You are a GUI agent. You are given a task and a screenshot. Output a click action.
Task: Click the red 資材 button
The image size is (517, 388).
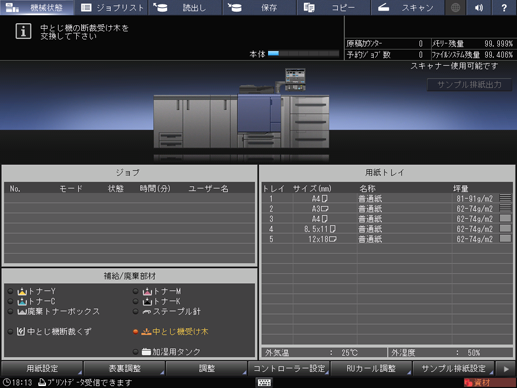[489, 382]
